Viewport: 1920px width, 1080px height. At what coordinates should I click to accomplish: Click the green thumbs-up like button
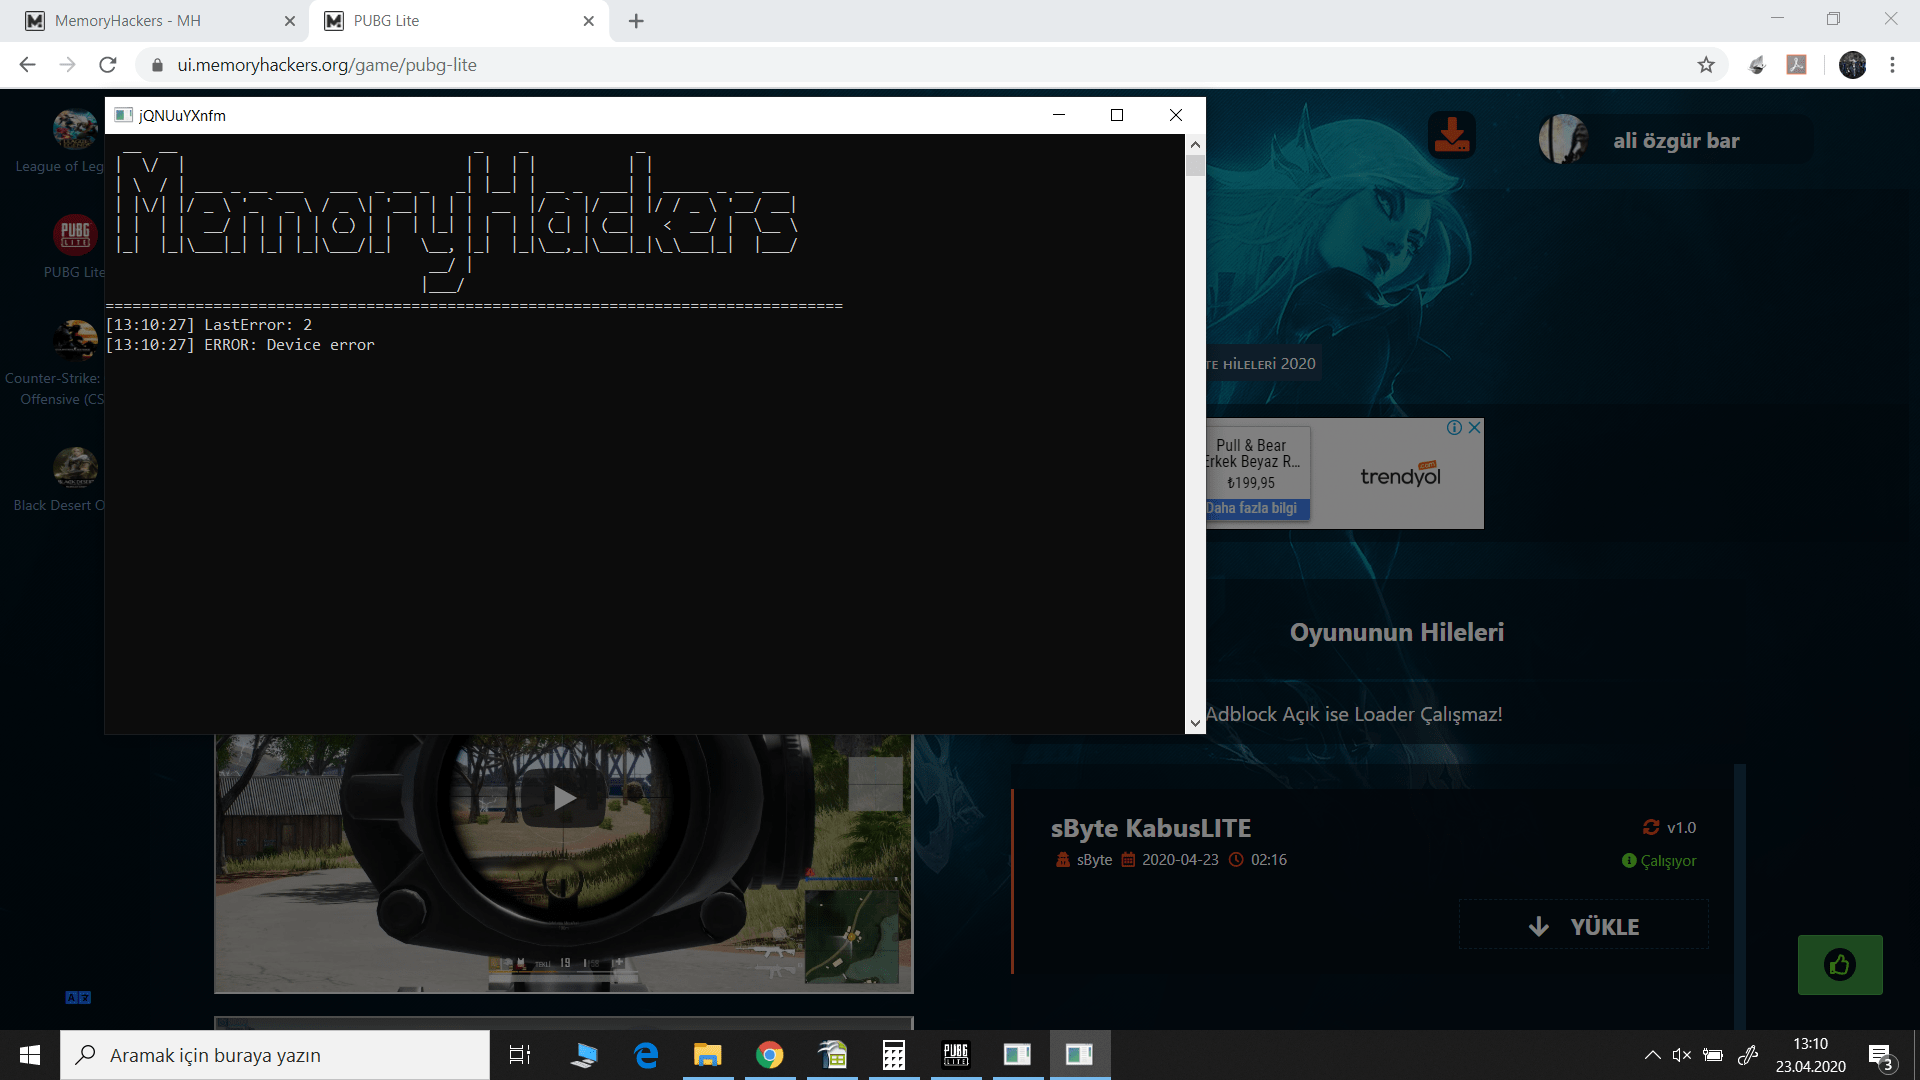click(1840, 965)
